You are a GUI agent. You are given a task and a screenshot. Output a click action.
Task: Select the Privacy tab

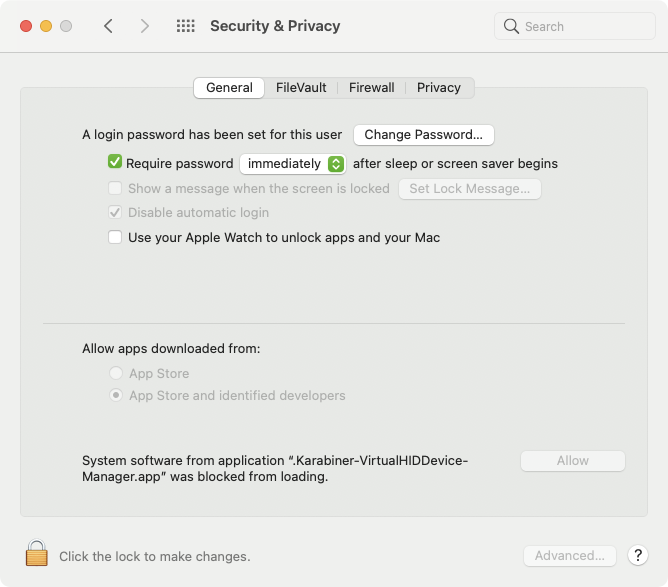(439, 88)
